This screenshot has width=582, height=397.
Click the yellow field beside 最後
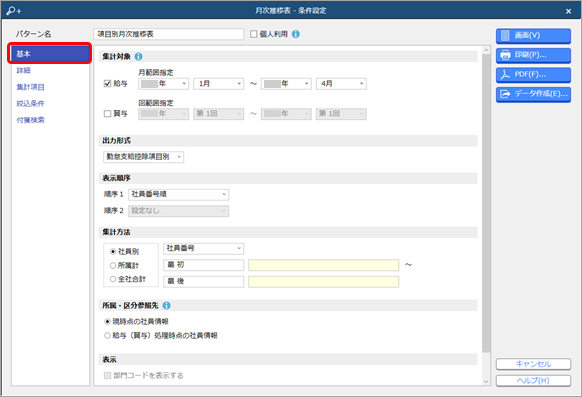[323, 282]
